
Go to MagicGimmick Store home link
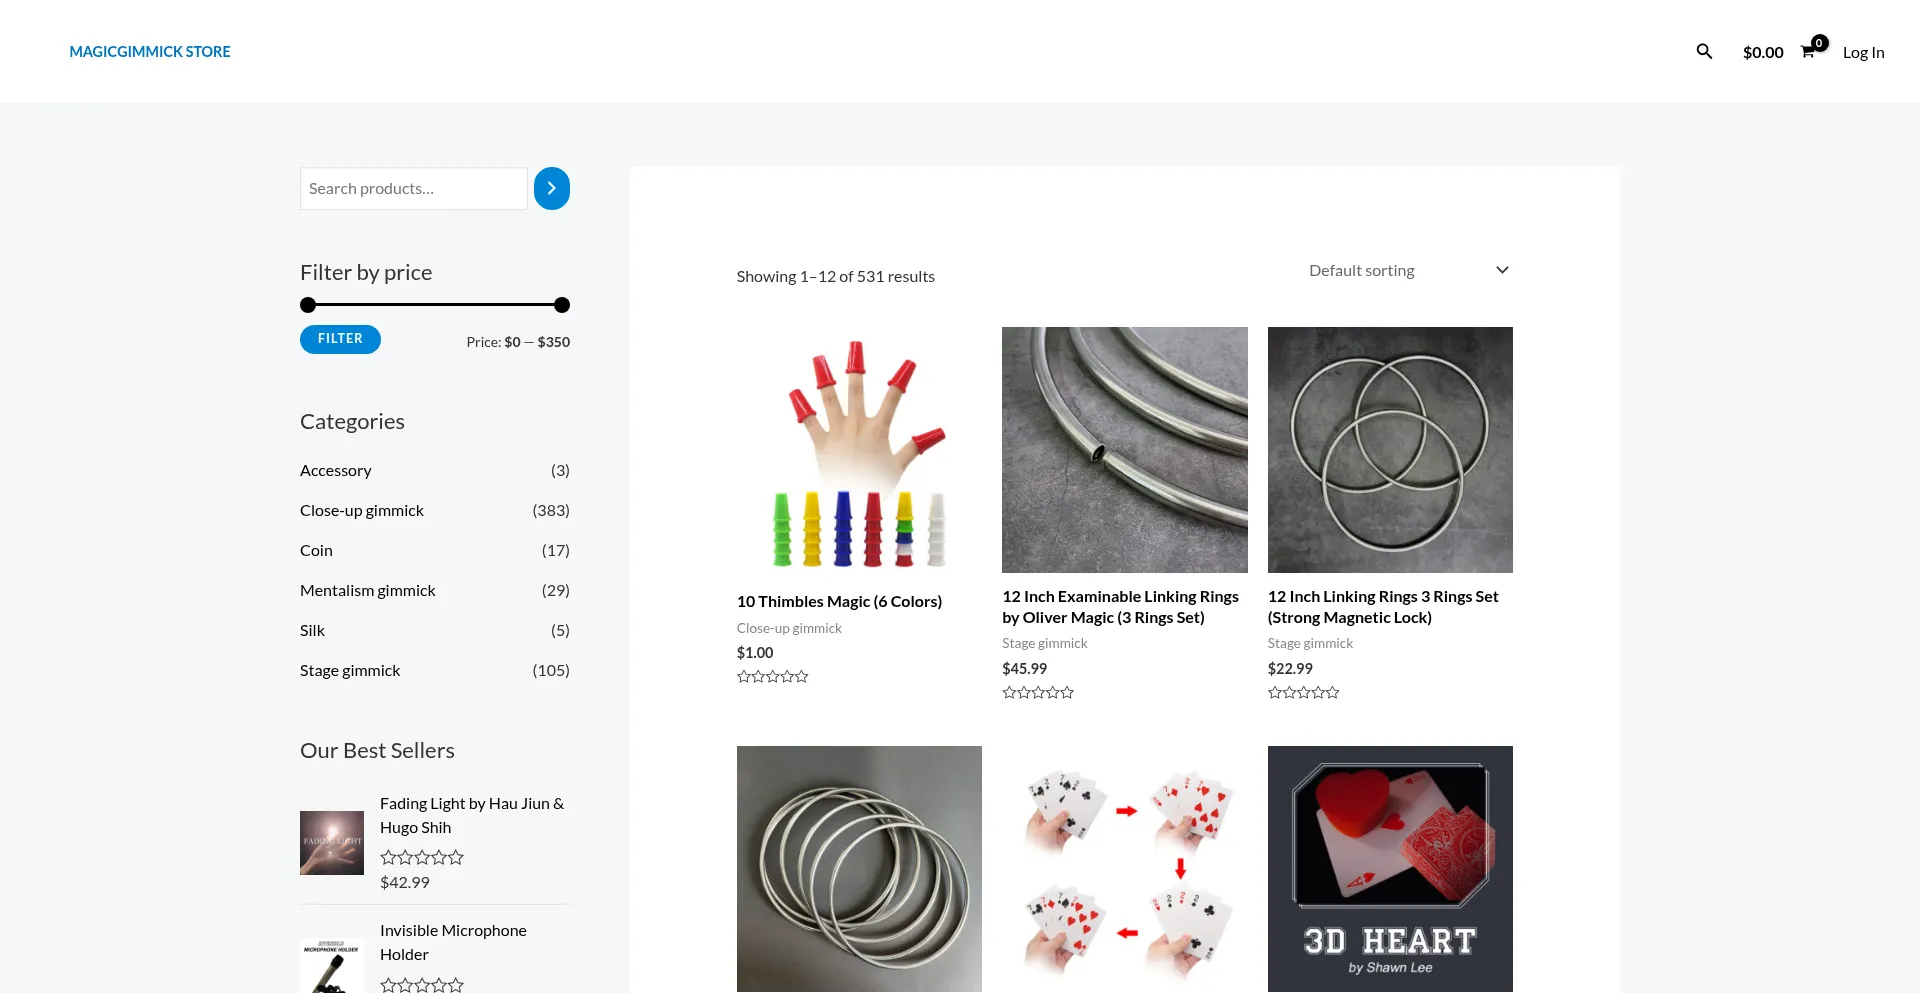(150, 52)
